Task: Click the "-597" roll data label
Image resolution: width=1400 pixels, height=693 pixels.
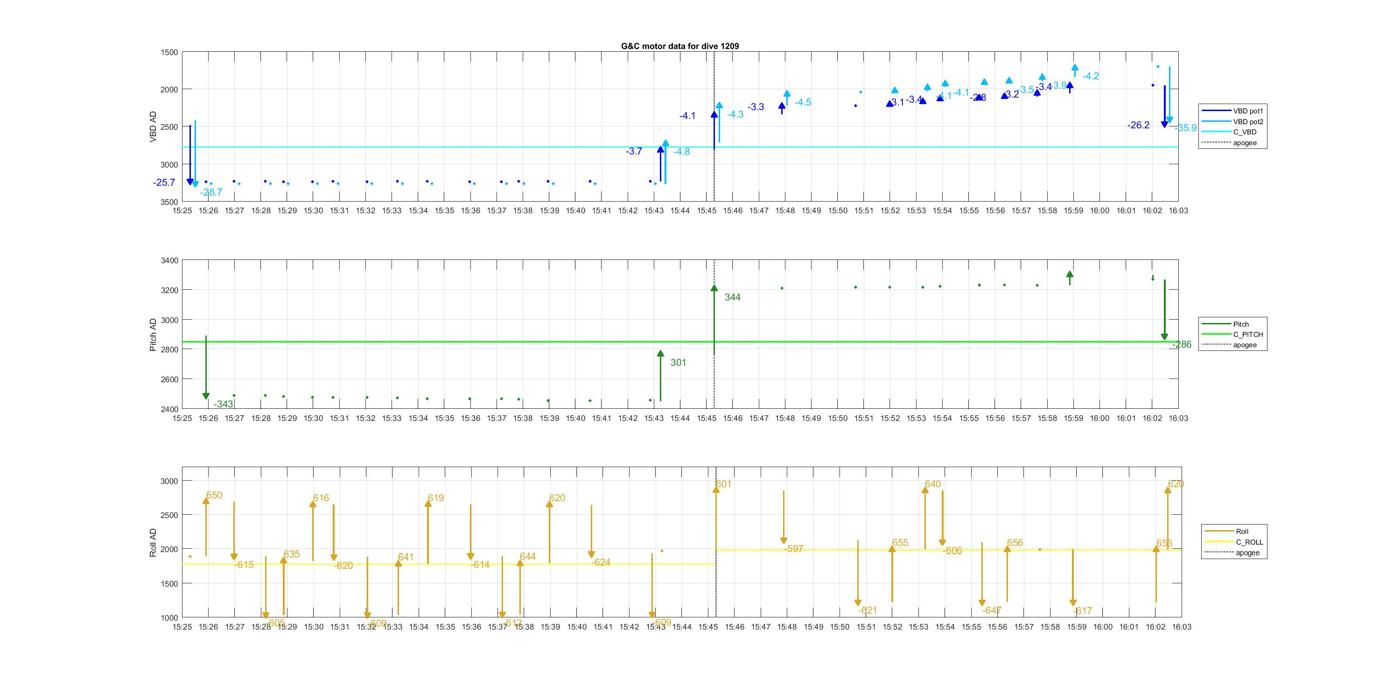Action: [794, 549]
